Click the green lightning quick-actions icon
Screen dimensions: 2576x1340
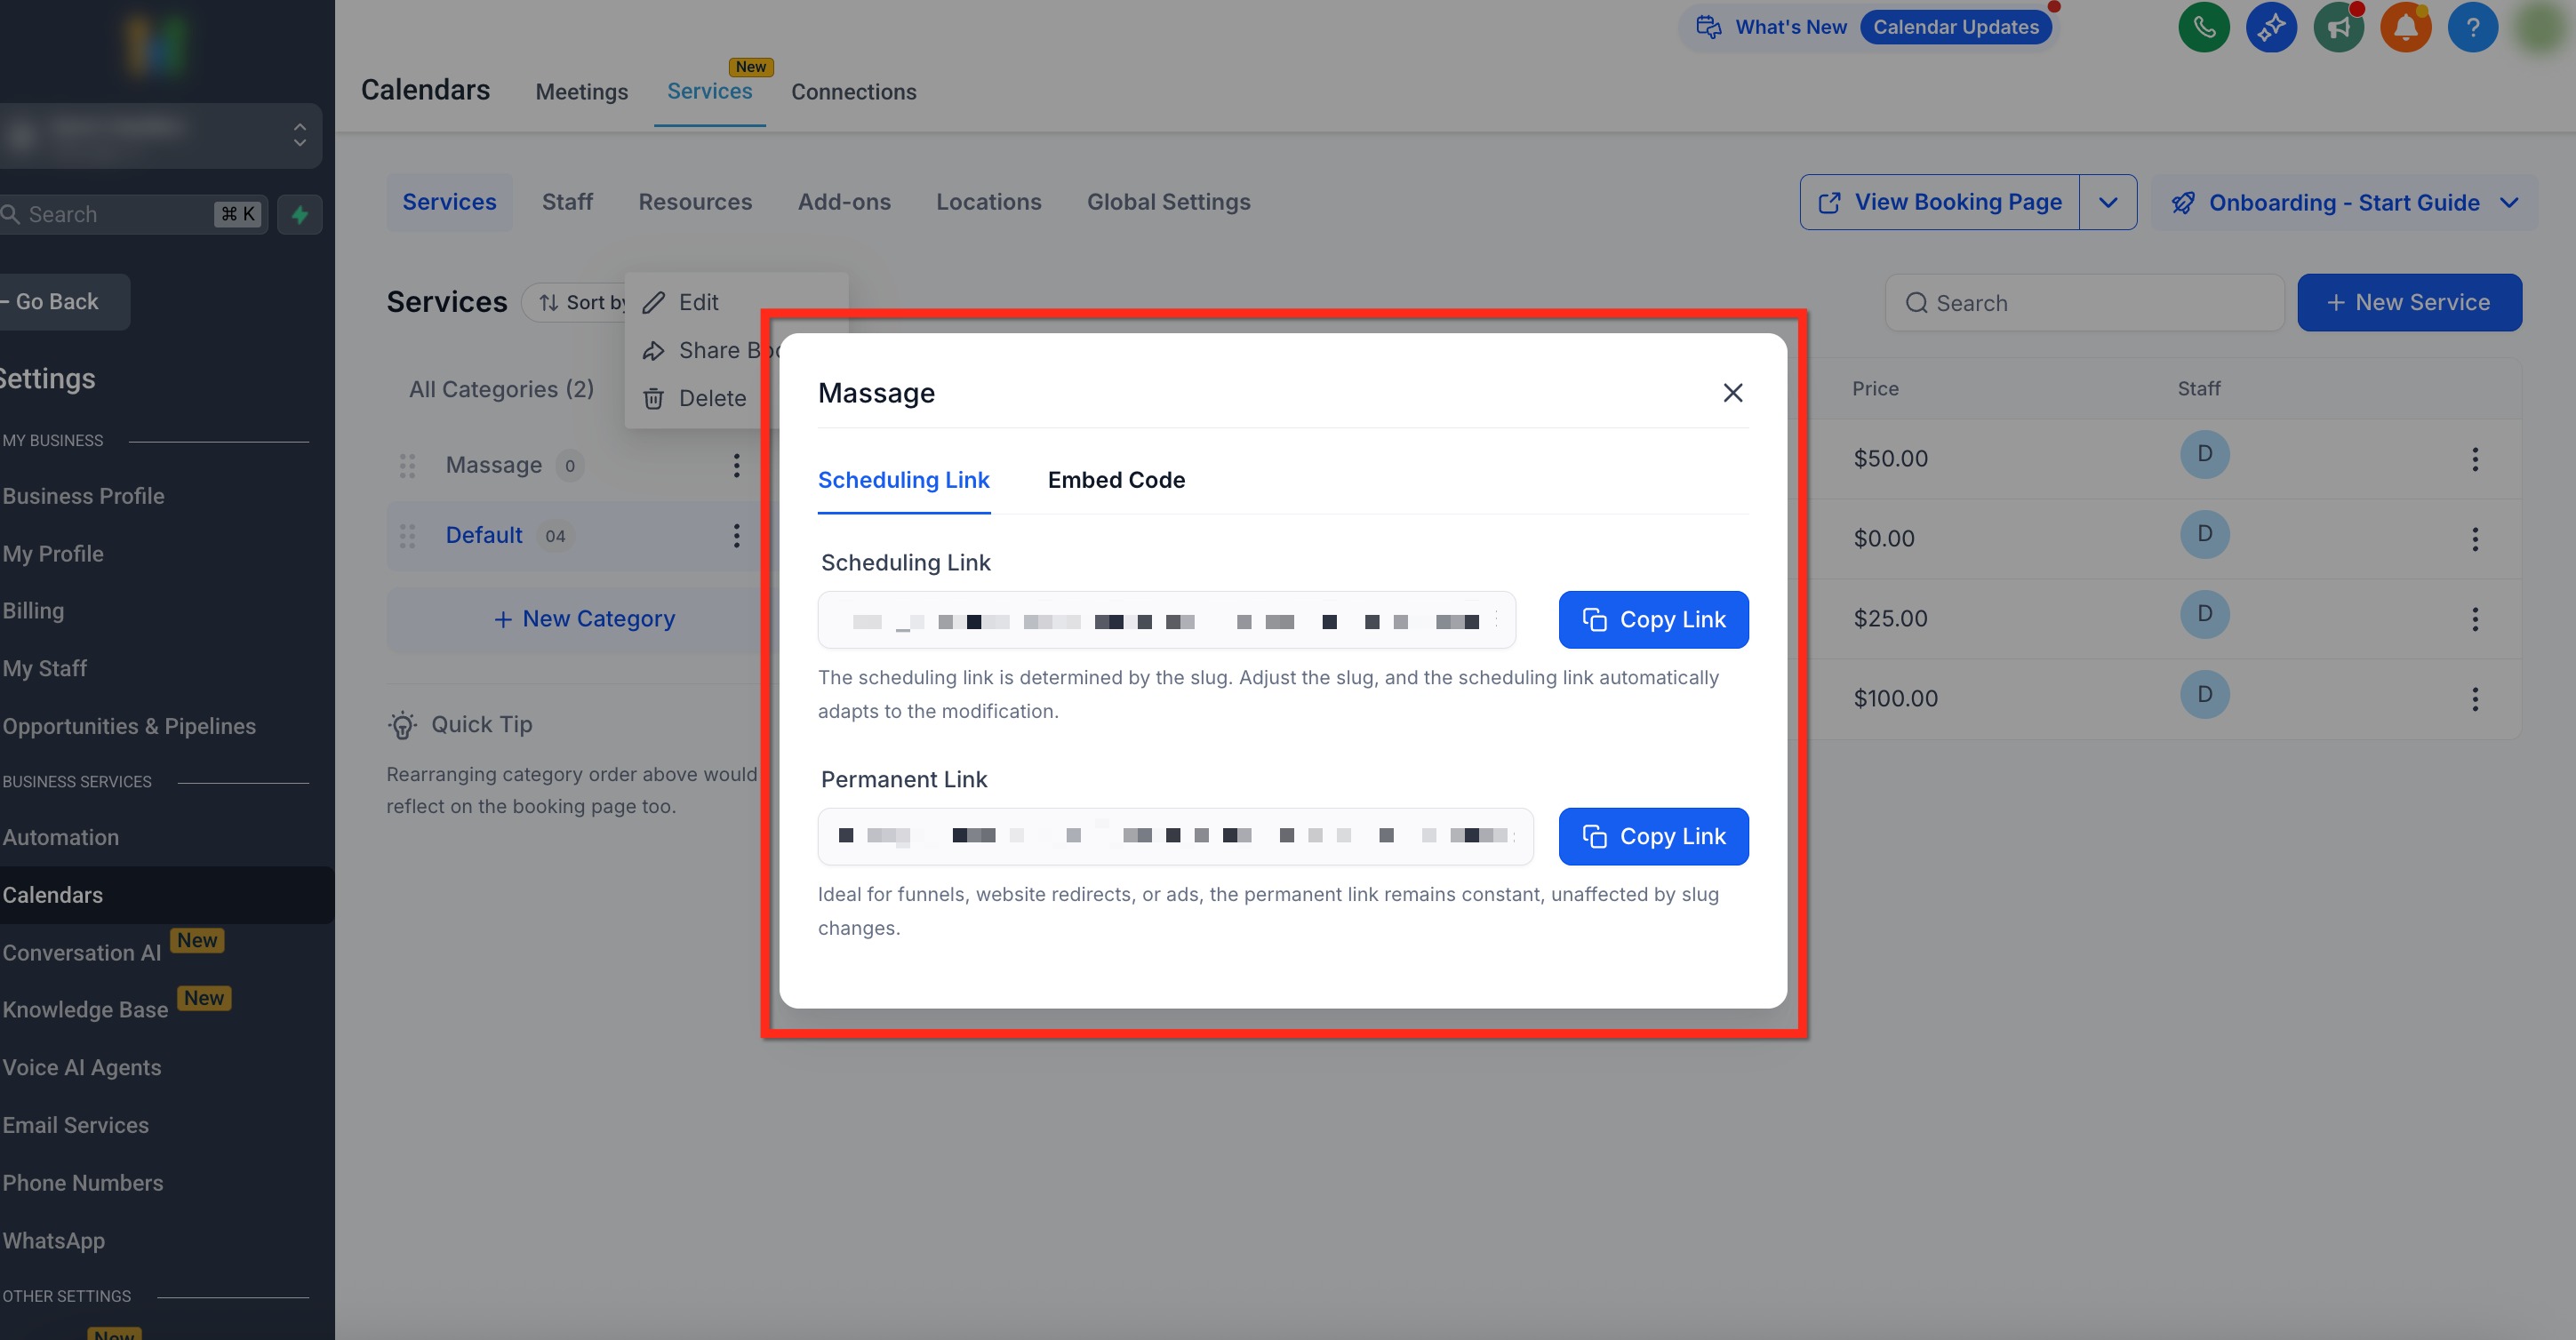[x=299, y=214]
